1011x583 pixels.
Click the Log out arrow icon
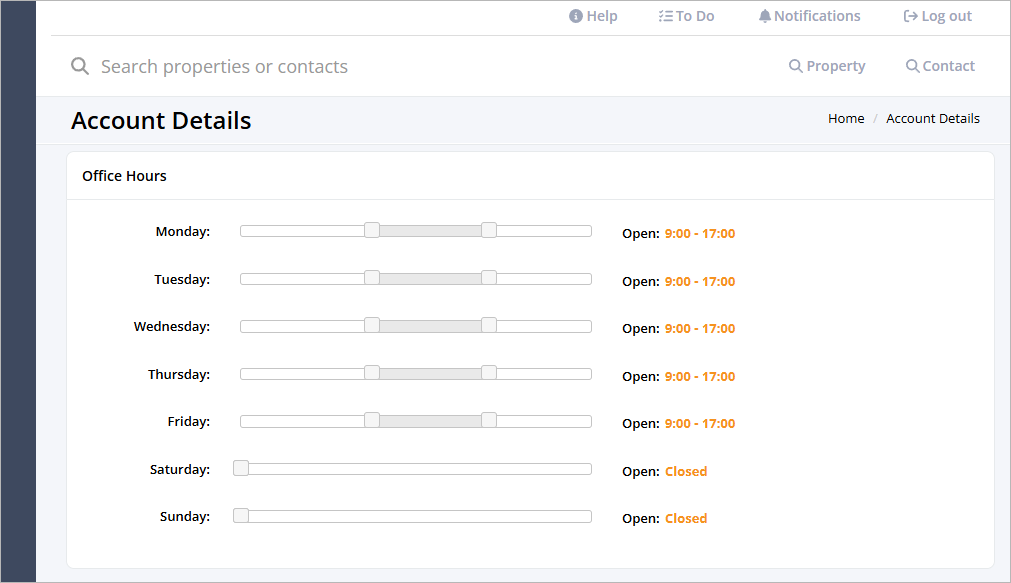tap(909, 15)
